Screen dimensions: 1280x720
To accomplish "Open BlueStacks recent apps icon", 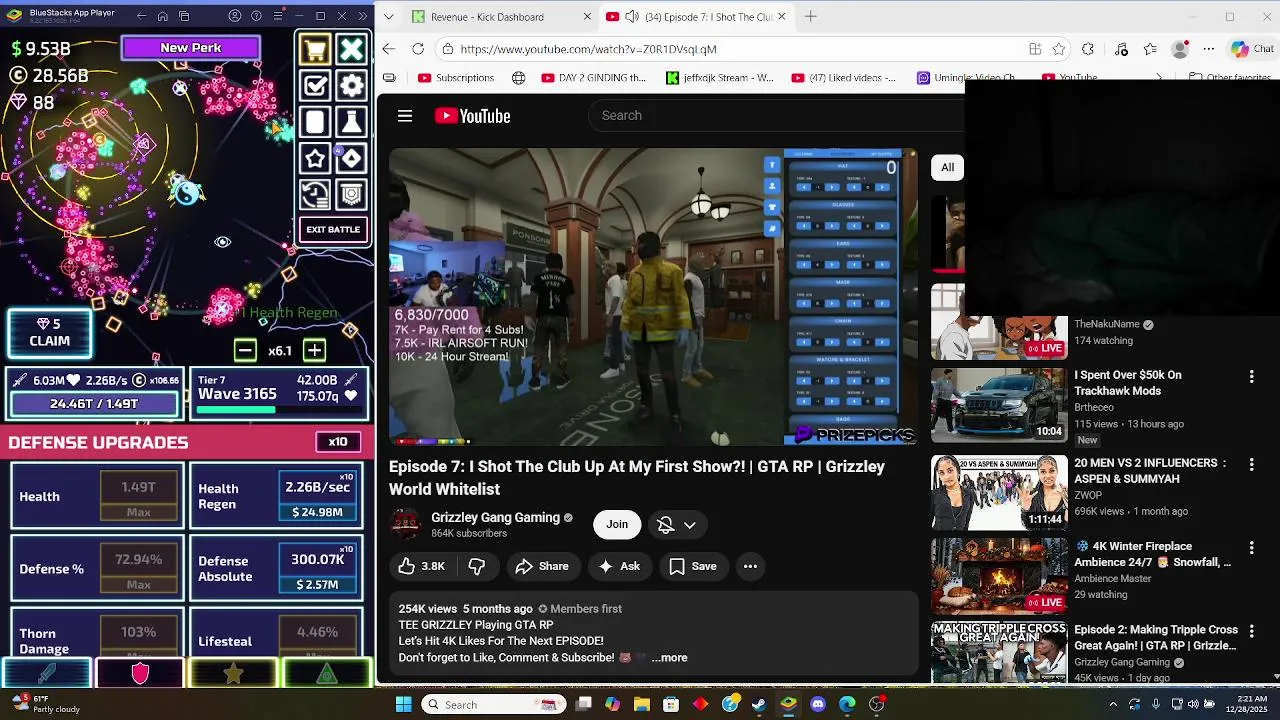I will pos(185,16).
